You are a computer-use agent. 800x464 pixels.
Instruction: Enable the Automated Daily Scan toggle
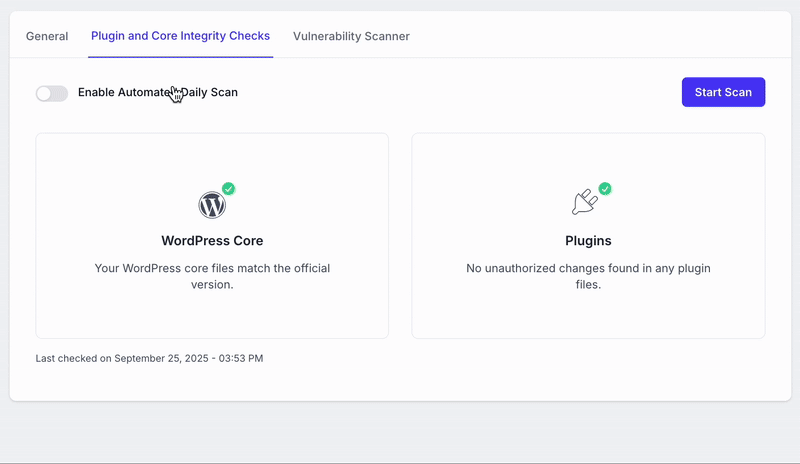coord(52,93)
